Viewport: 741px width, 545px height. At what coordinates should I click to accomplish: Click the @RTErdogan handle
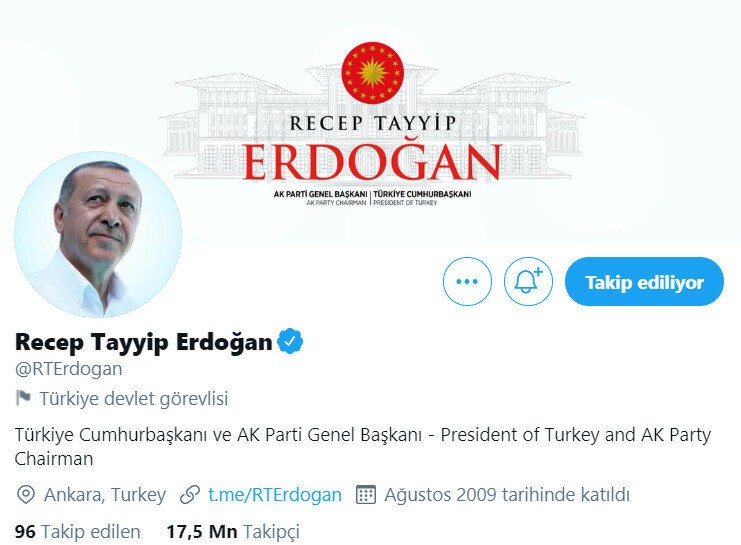click(69, 369)
